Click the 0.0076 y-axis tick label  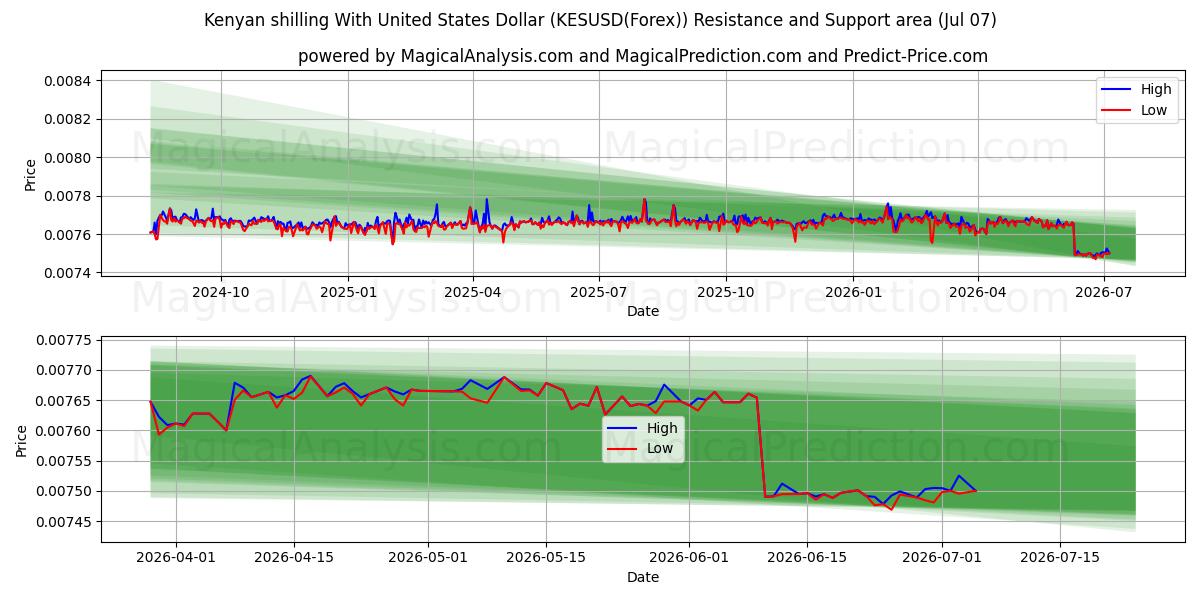pos(69,235)
